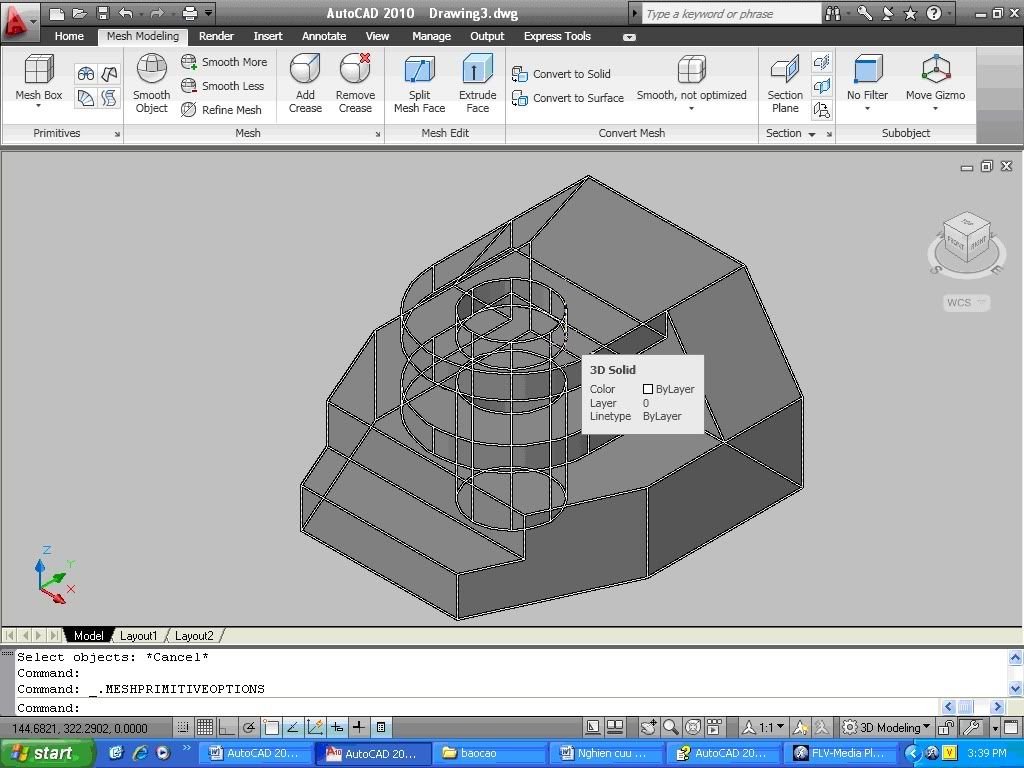Viewport: 1024px width, 768px height.
Task: Click the Plot printer icon in quick access toolbar
Action: (189, 13)
